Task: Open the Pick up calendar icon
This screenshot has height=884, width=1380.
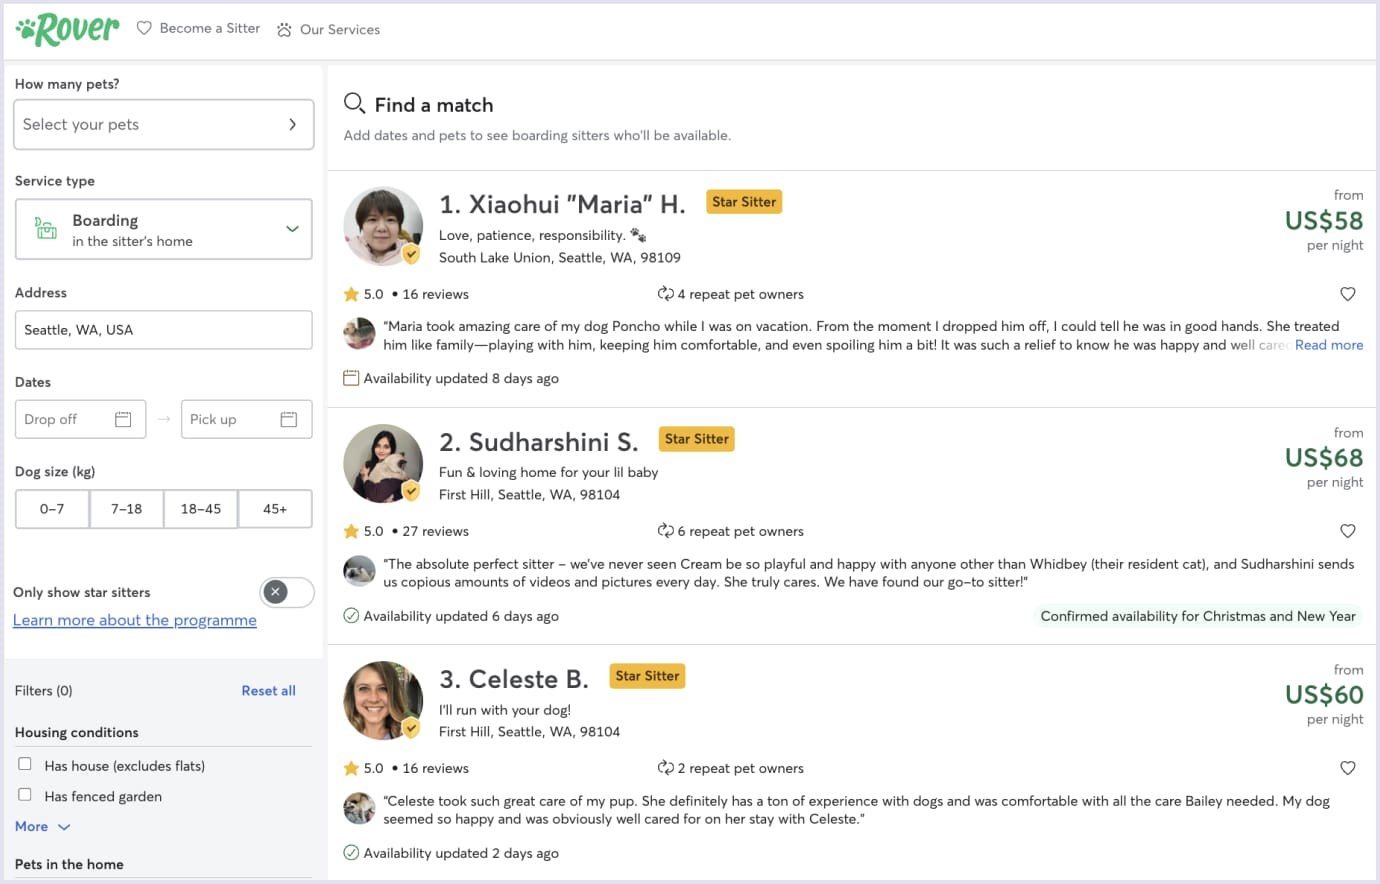Action: pos(289,418)
